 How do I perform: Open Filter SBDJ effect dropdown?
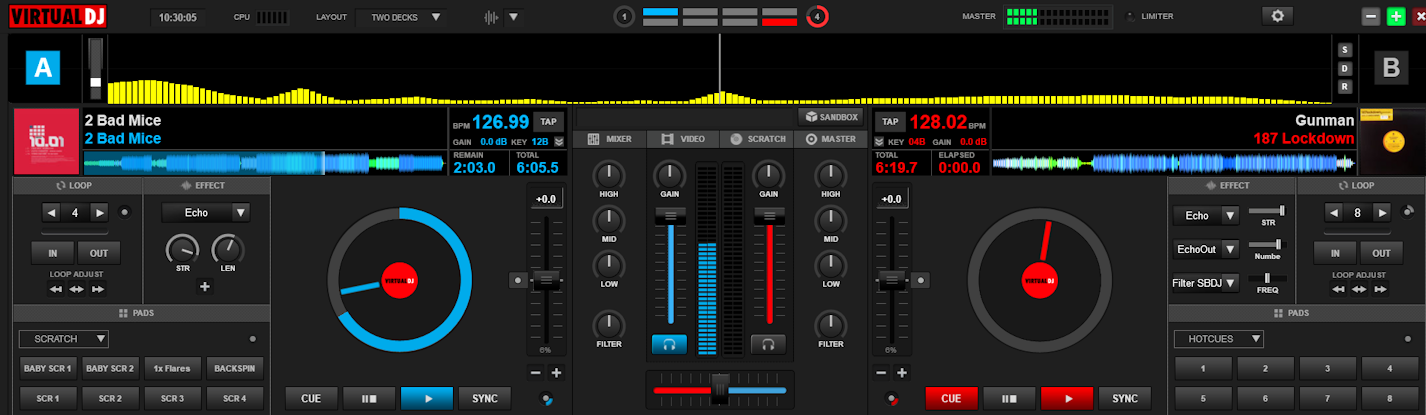pos(1206,283)
